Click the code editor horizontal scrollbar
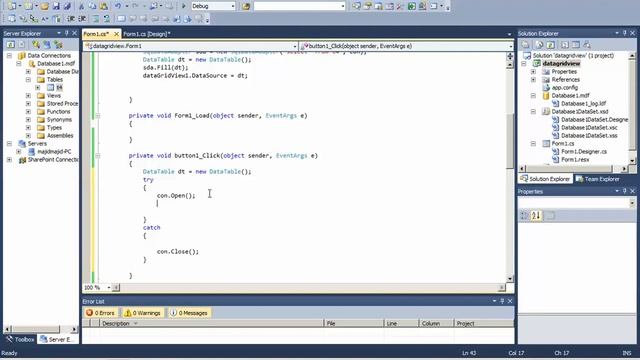 click(x=309, y=288)
